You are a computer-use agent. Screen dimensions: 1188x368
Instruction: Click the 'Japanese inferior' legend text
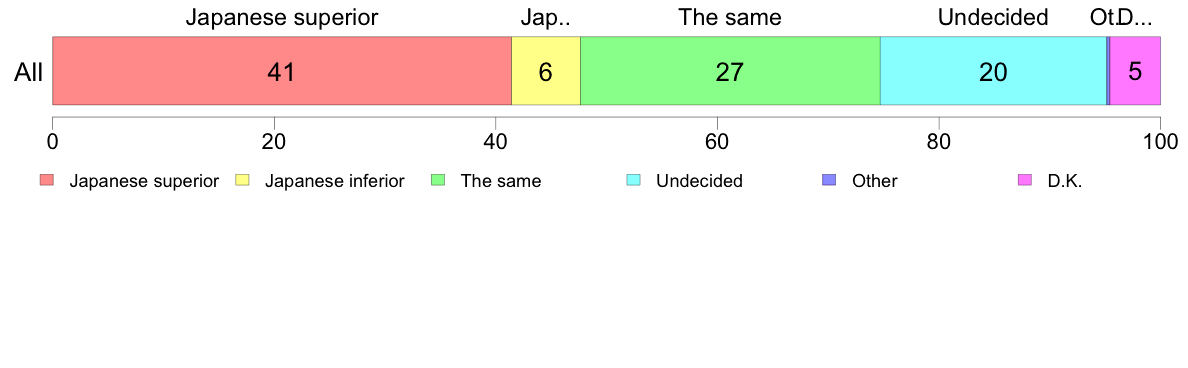[x=334, y=182]
